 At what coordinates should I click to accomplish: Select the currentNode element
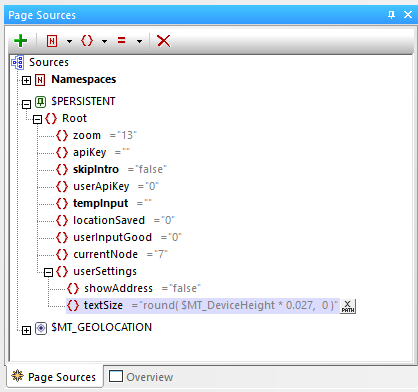pyautogui.click(x=105, y=254)
